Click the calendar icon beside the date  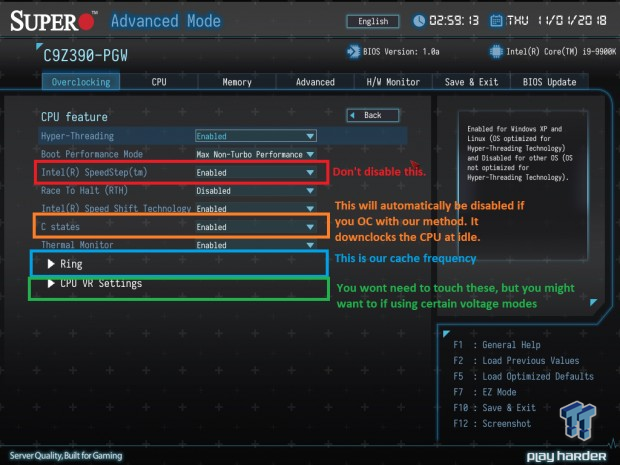click(496, 21)
